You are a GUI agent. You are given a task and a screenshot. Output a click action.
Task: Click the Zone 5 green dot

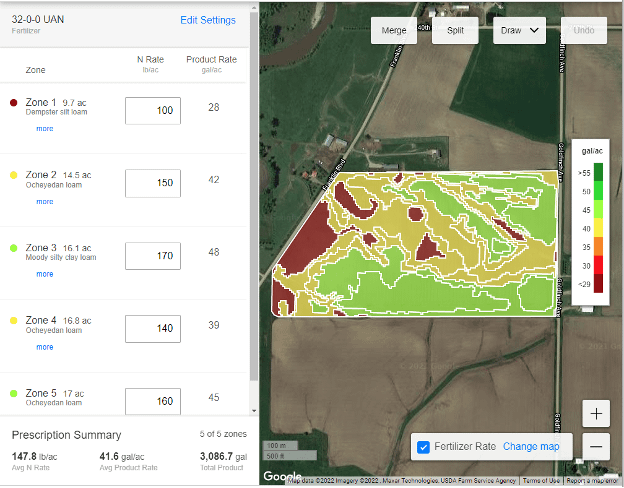(13, 393)
